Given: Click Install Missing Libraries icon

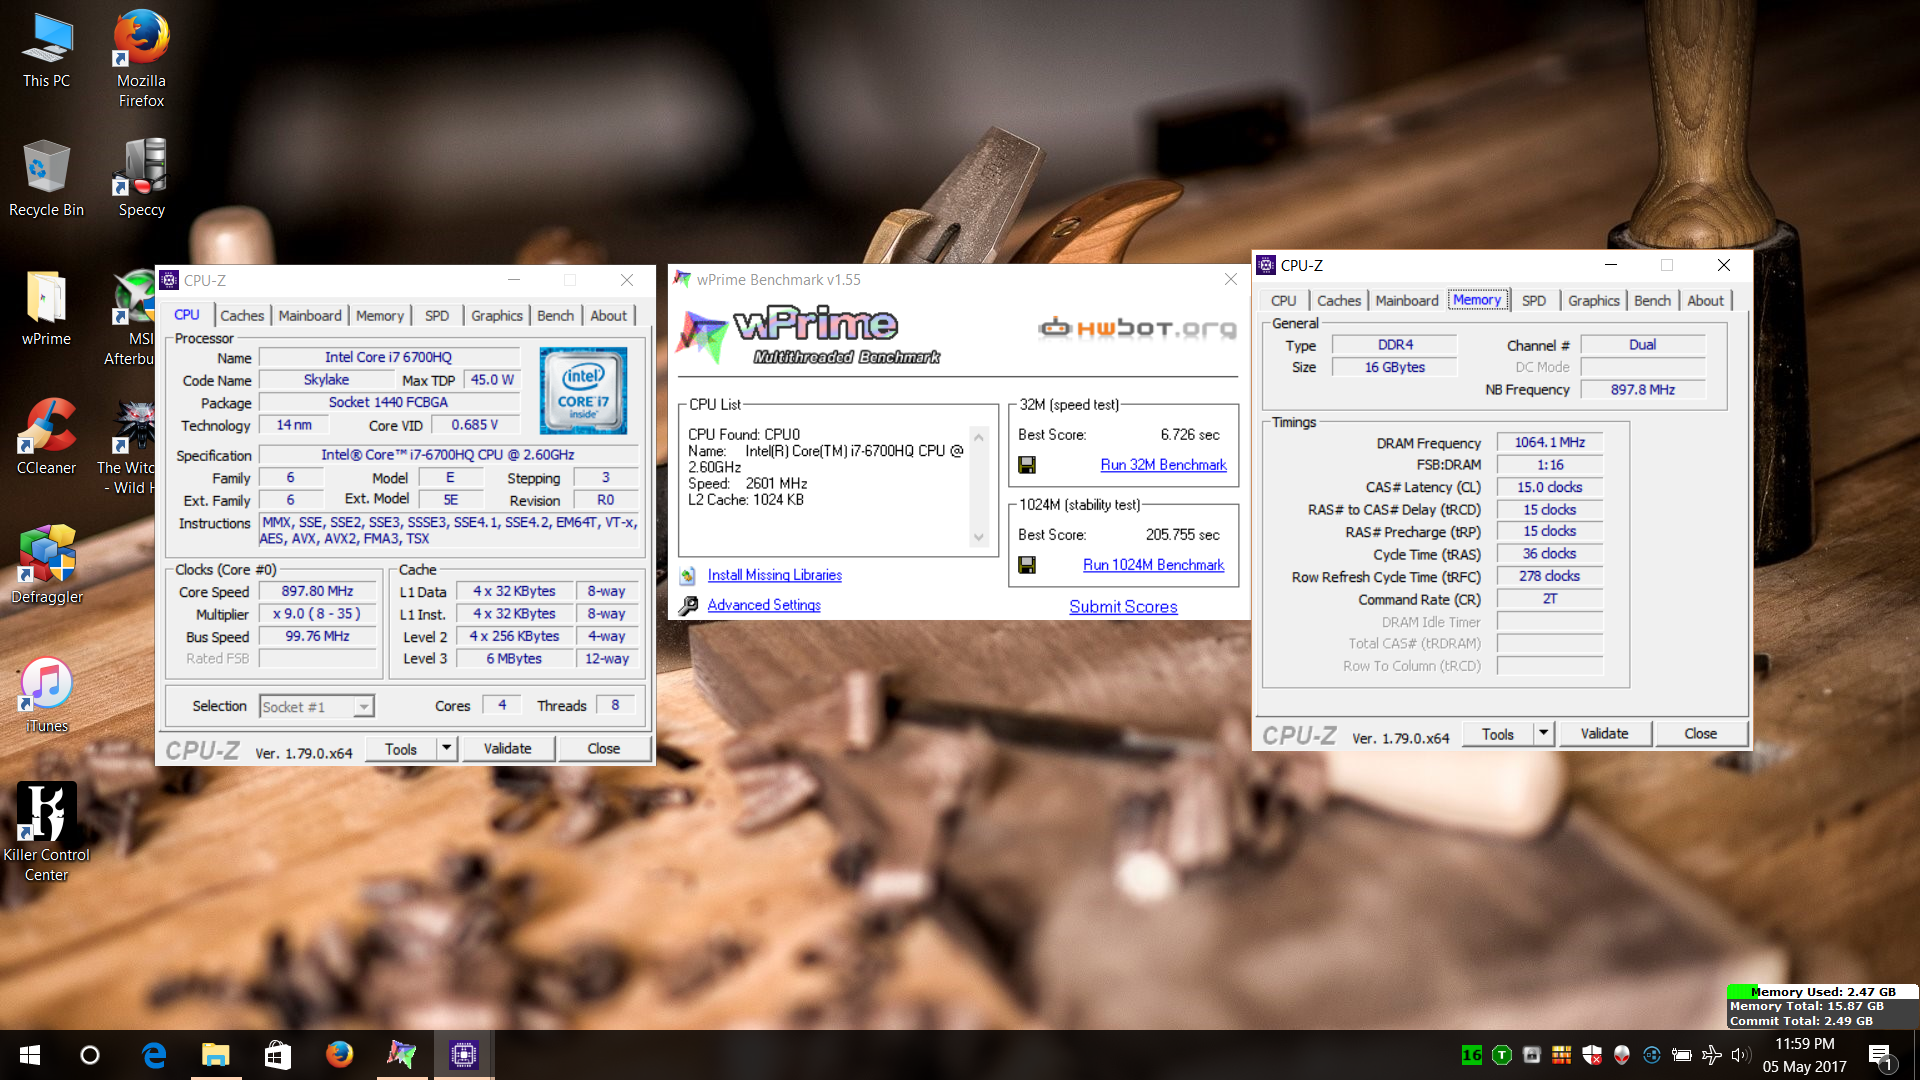Looking at the screenshot, I should (x=688, y=576).
